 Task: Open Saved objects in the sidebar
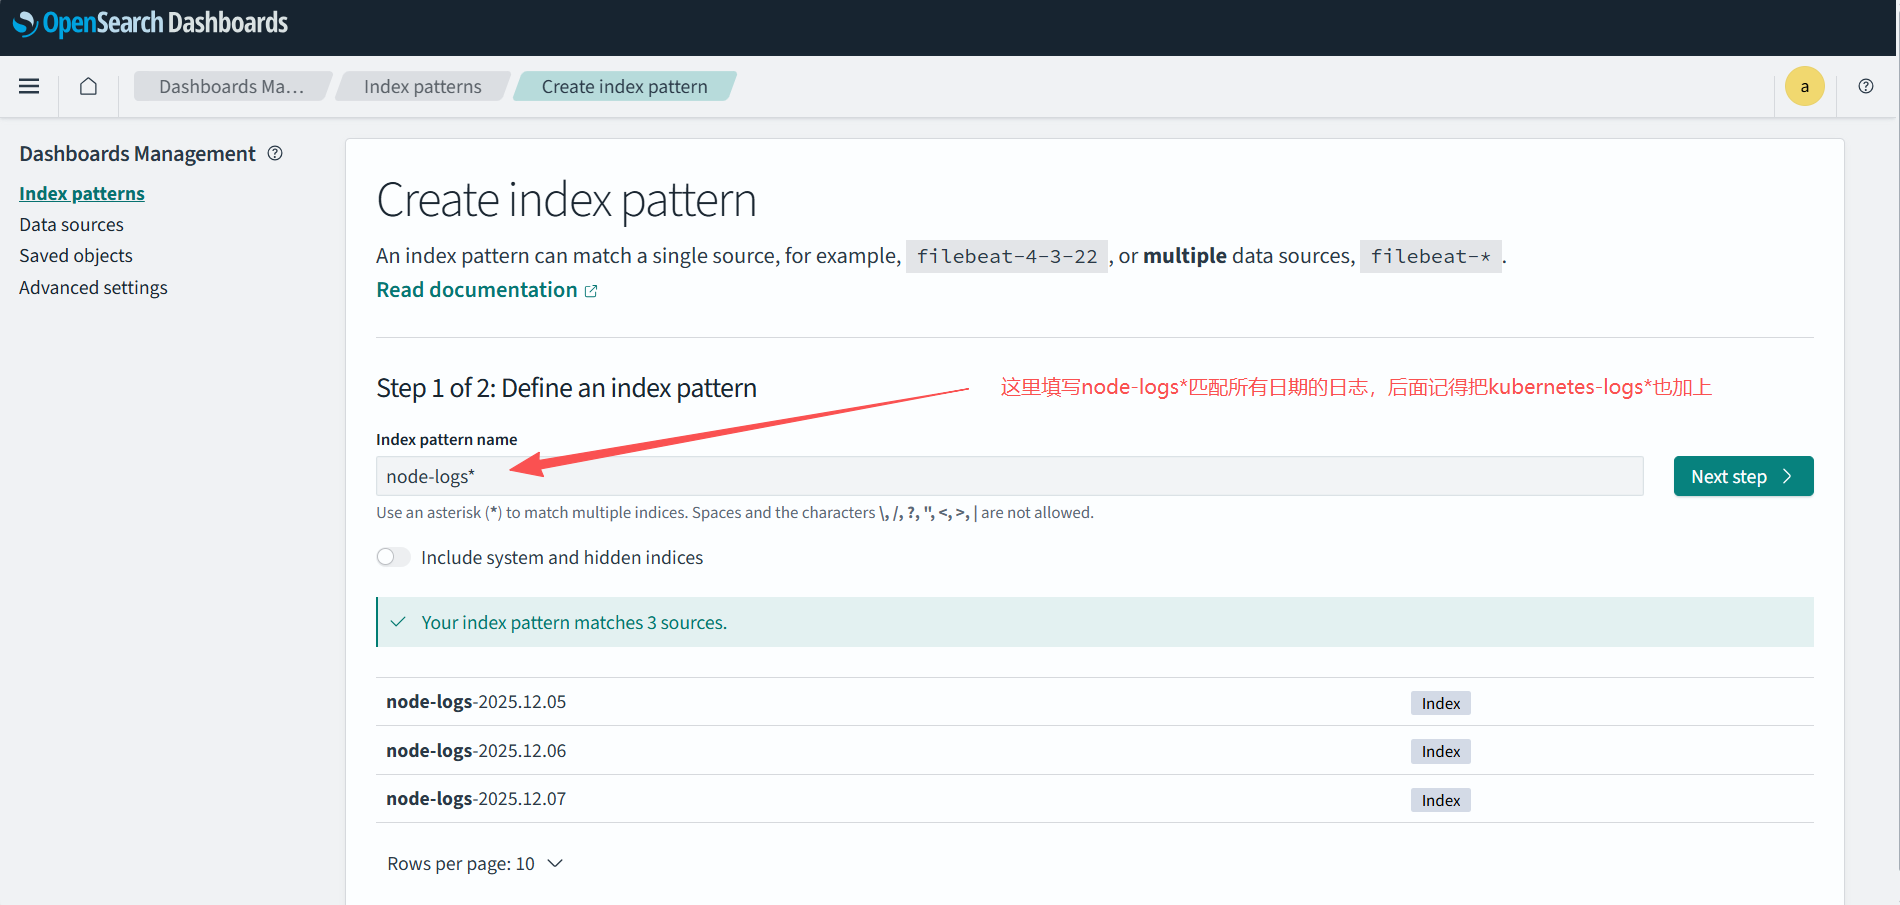(76, 255)
